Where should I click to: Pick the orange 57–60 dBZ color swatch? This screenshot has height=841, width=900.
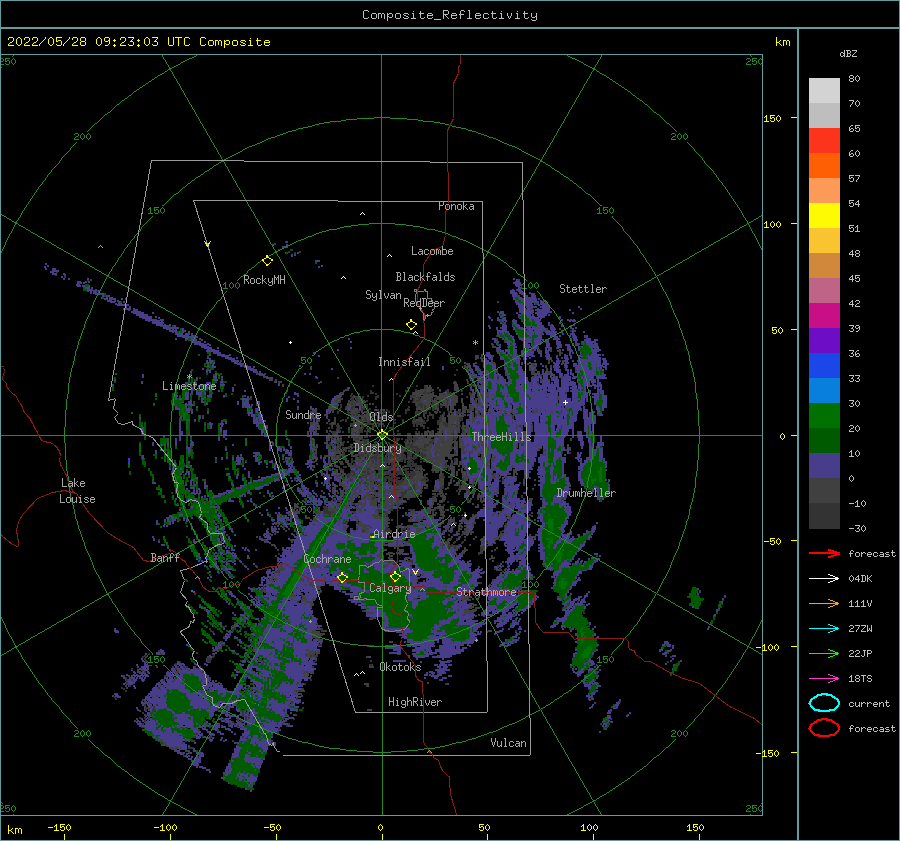click(x=824, y=166)
